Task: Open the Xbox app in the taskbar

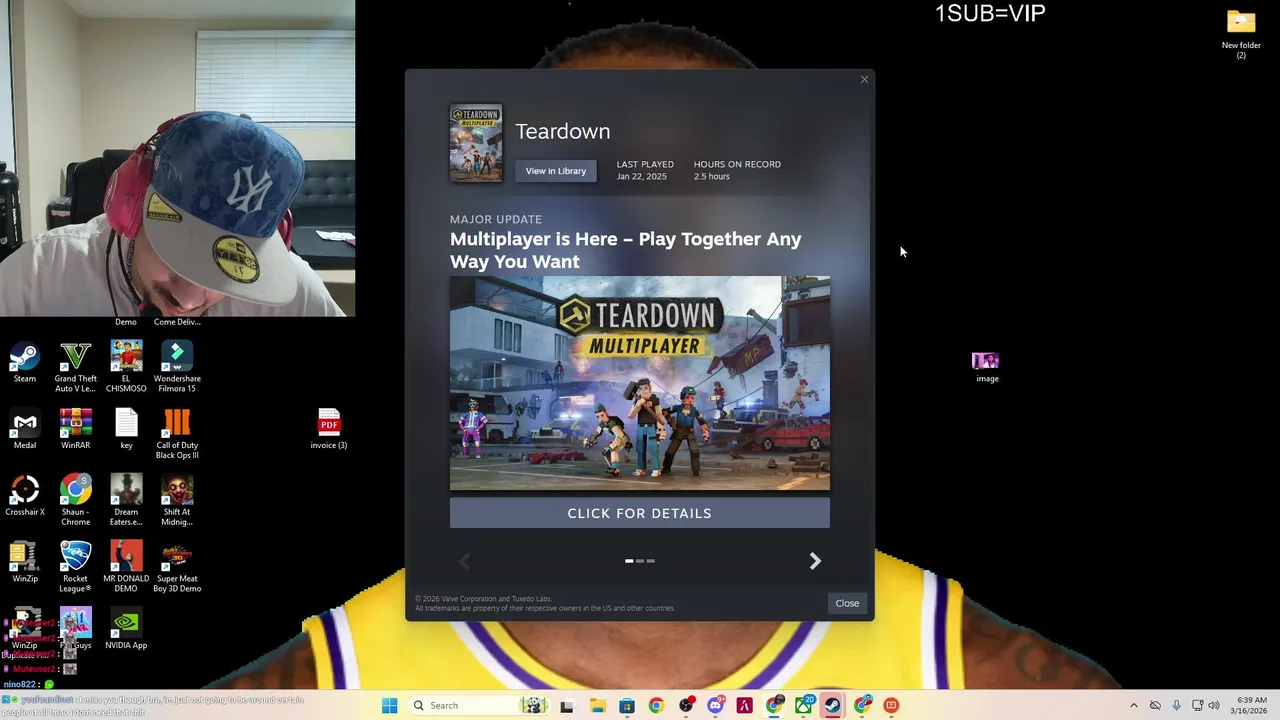Action: [803, 705]
